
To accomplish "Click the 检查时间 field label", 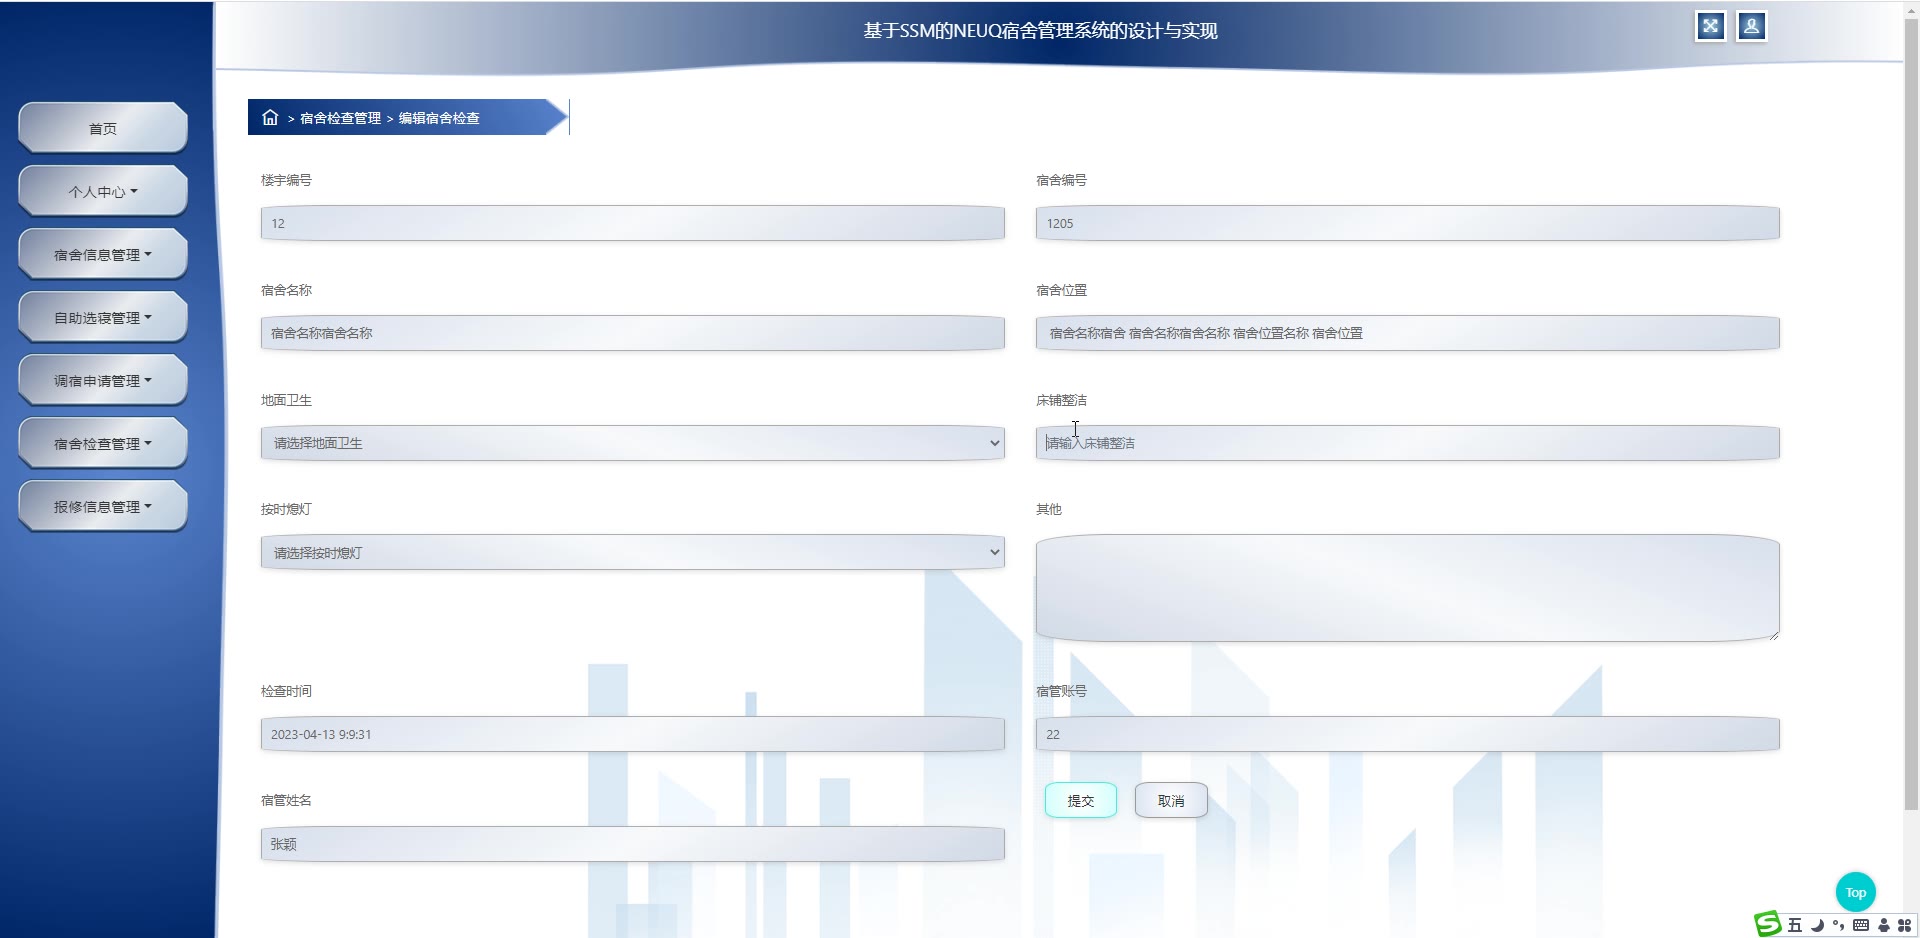I will 286,691.
